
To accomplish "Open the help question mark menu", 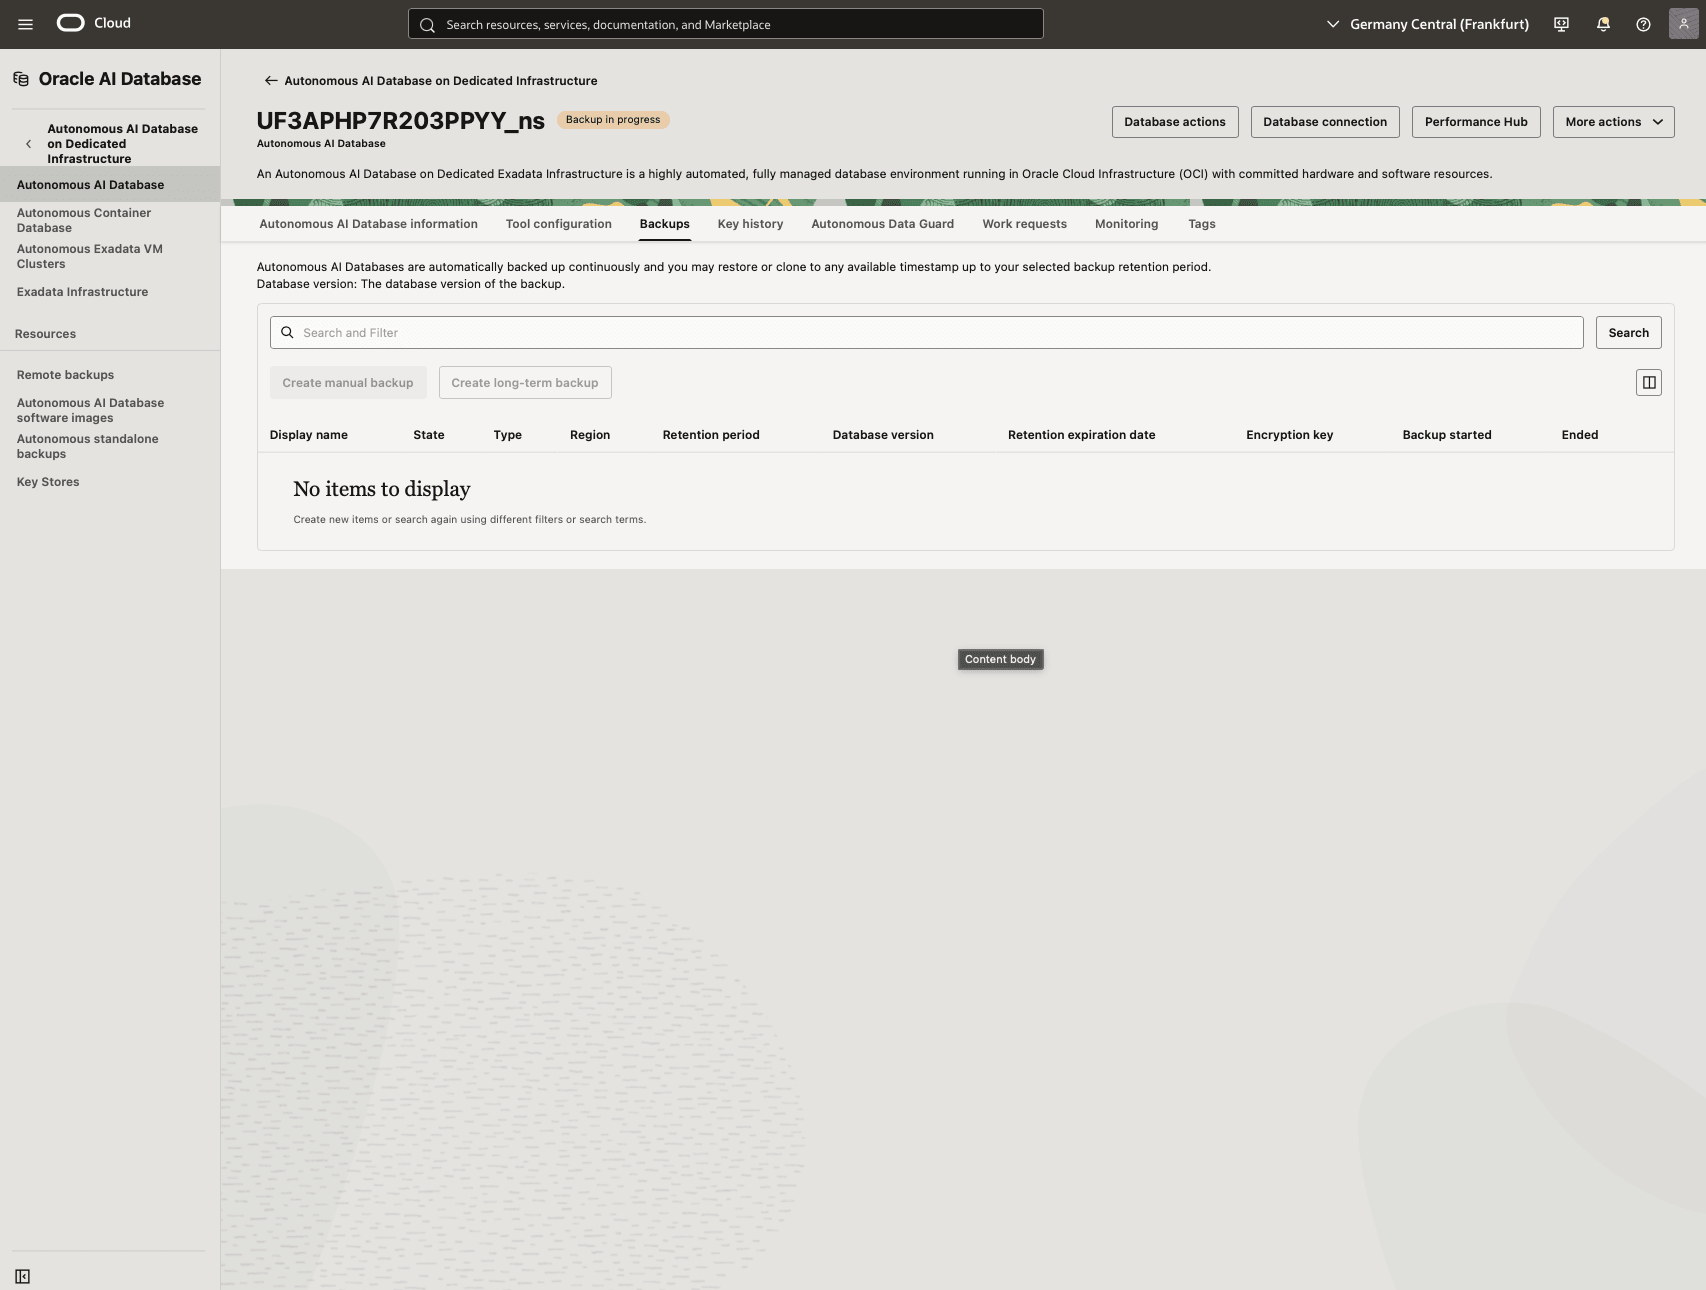I will point(1643,24).
